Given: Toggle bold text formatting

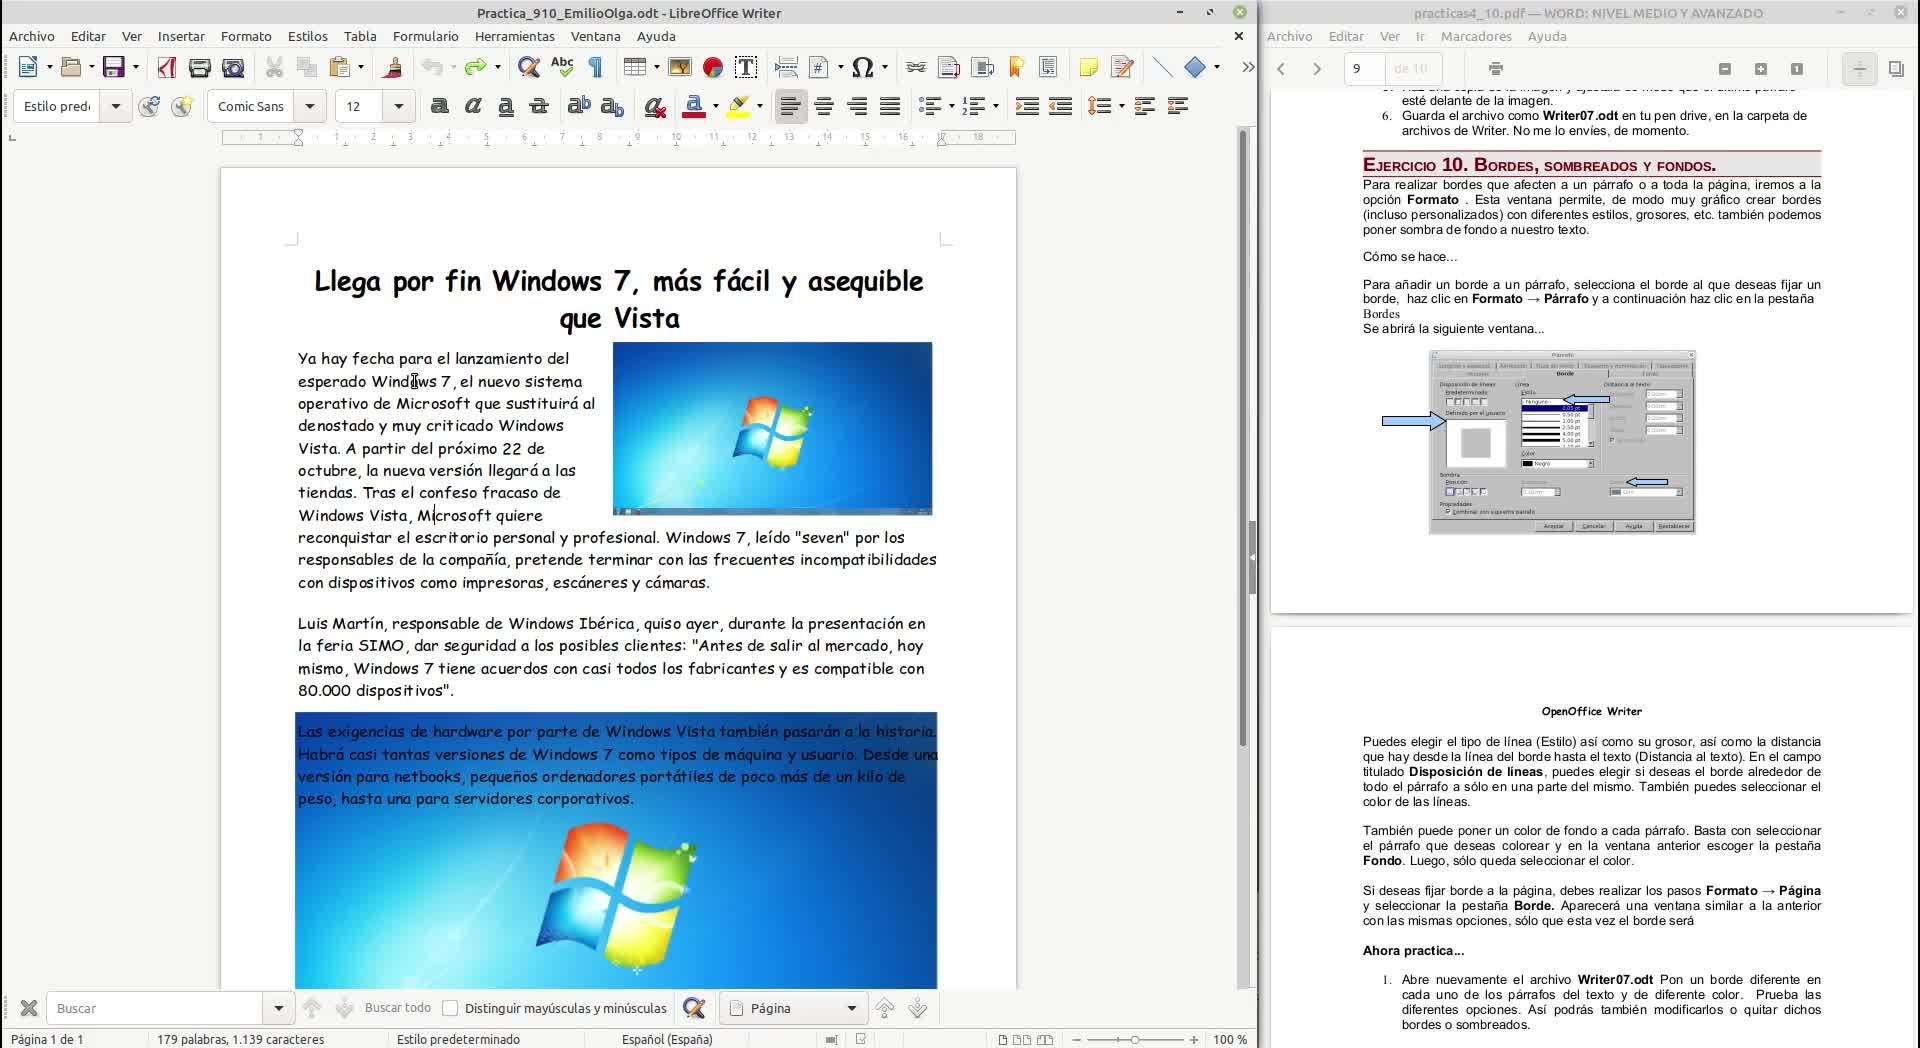Looking at the screenshot, I should click(x=439, y=106).
